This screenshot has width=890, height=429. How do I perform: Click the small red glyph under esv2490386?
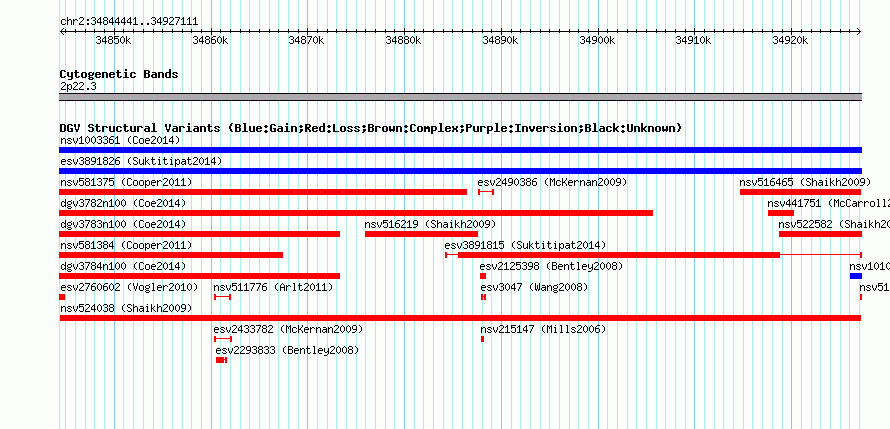486,192
